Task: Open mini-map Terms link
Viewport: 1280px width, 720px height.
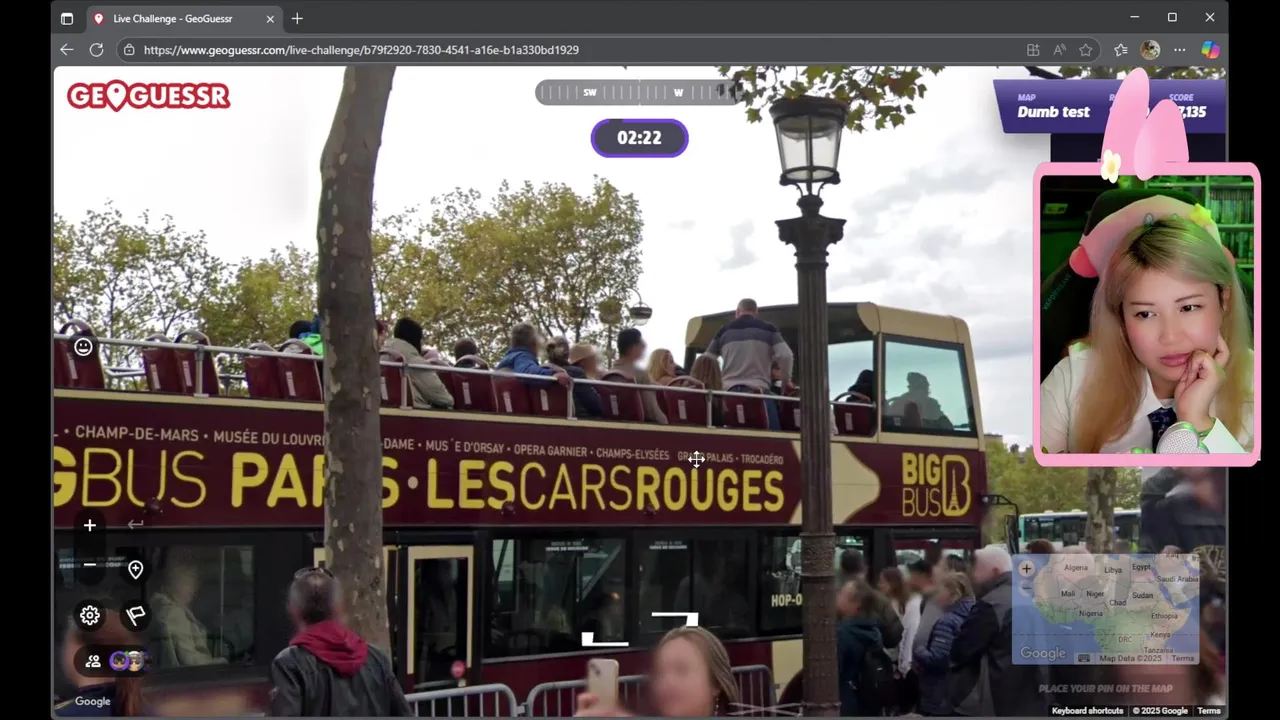Action: click(x=1183, y=658)
